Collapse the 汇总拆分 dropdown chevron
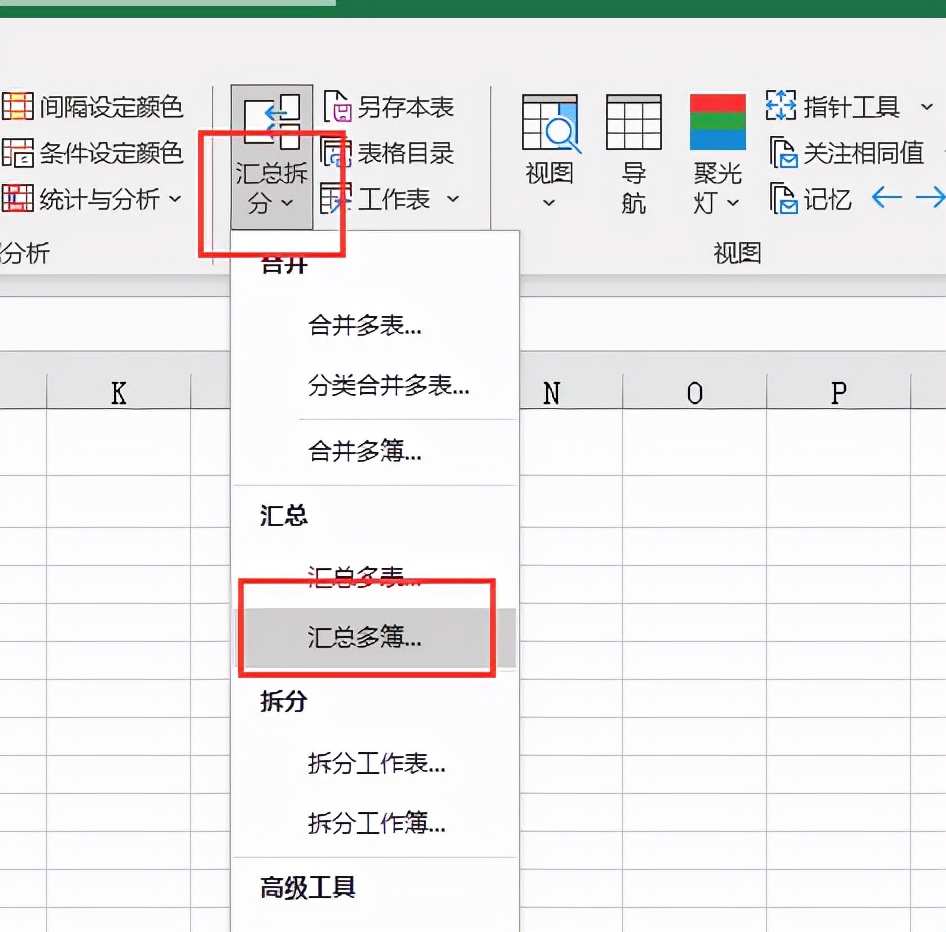The image size is (946, 932). 287,203
